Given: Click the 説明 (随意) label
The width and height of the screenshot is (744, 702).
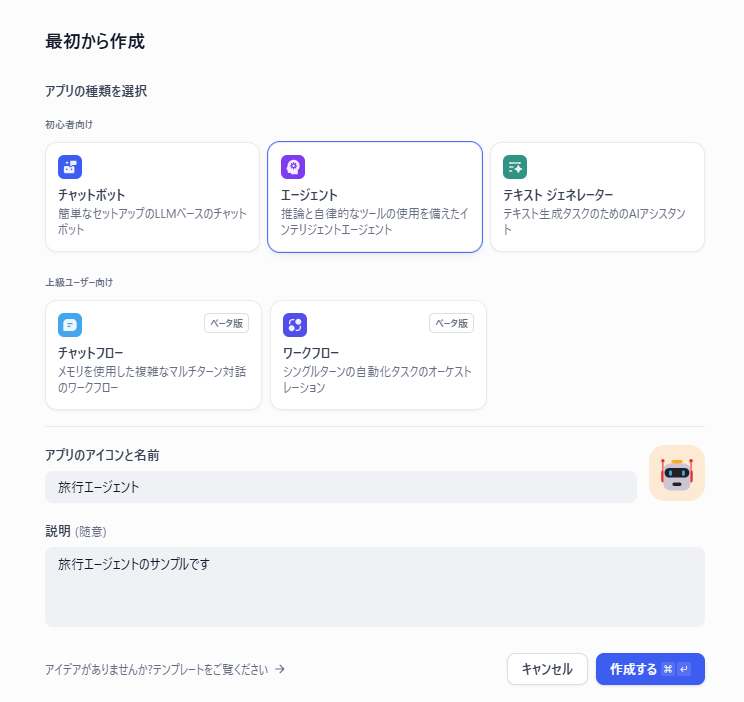Looking at the screenshot, I should coord(75,531).
